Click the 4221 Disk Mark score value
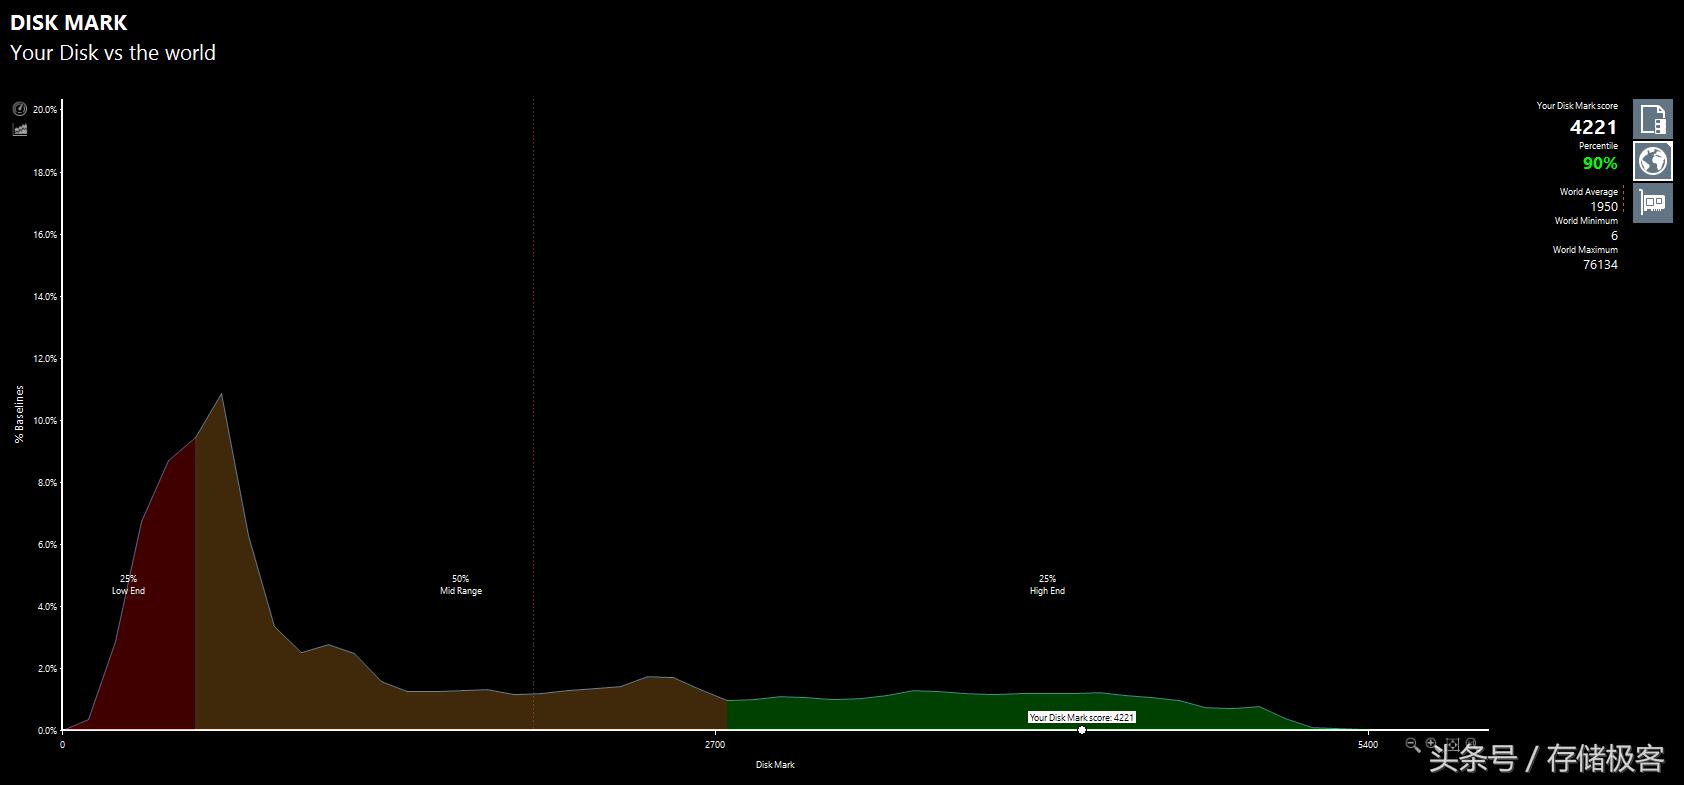 1593,127
